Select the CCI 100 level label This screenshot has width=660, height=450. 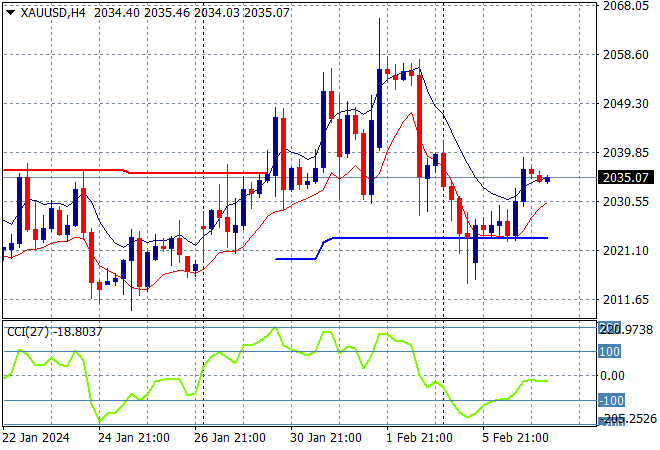coord(609,351)
